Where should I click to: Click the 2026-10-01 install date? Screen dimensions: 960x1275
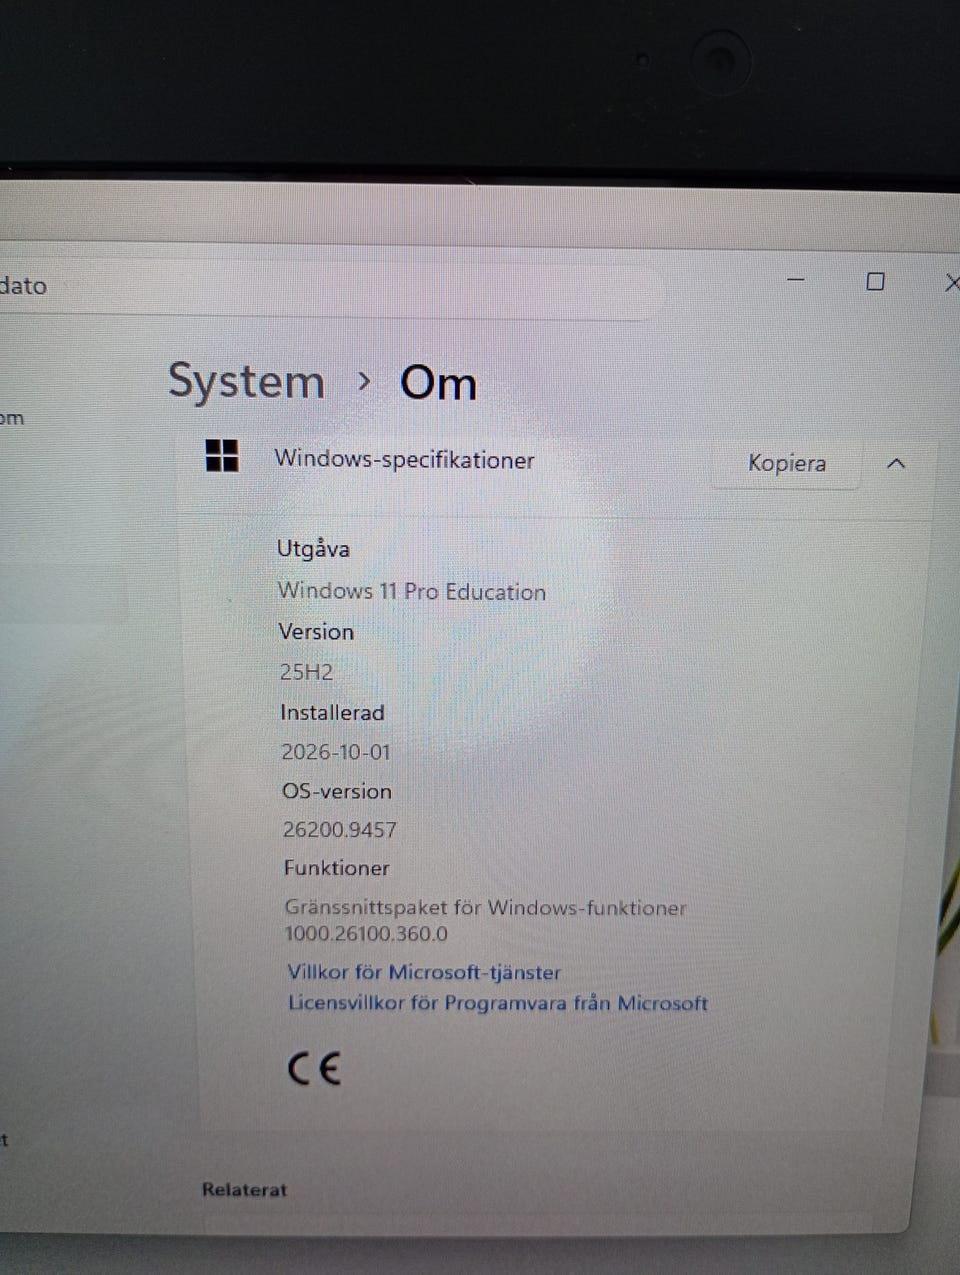tap(336, 752)
